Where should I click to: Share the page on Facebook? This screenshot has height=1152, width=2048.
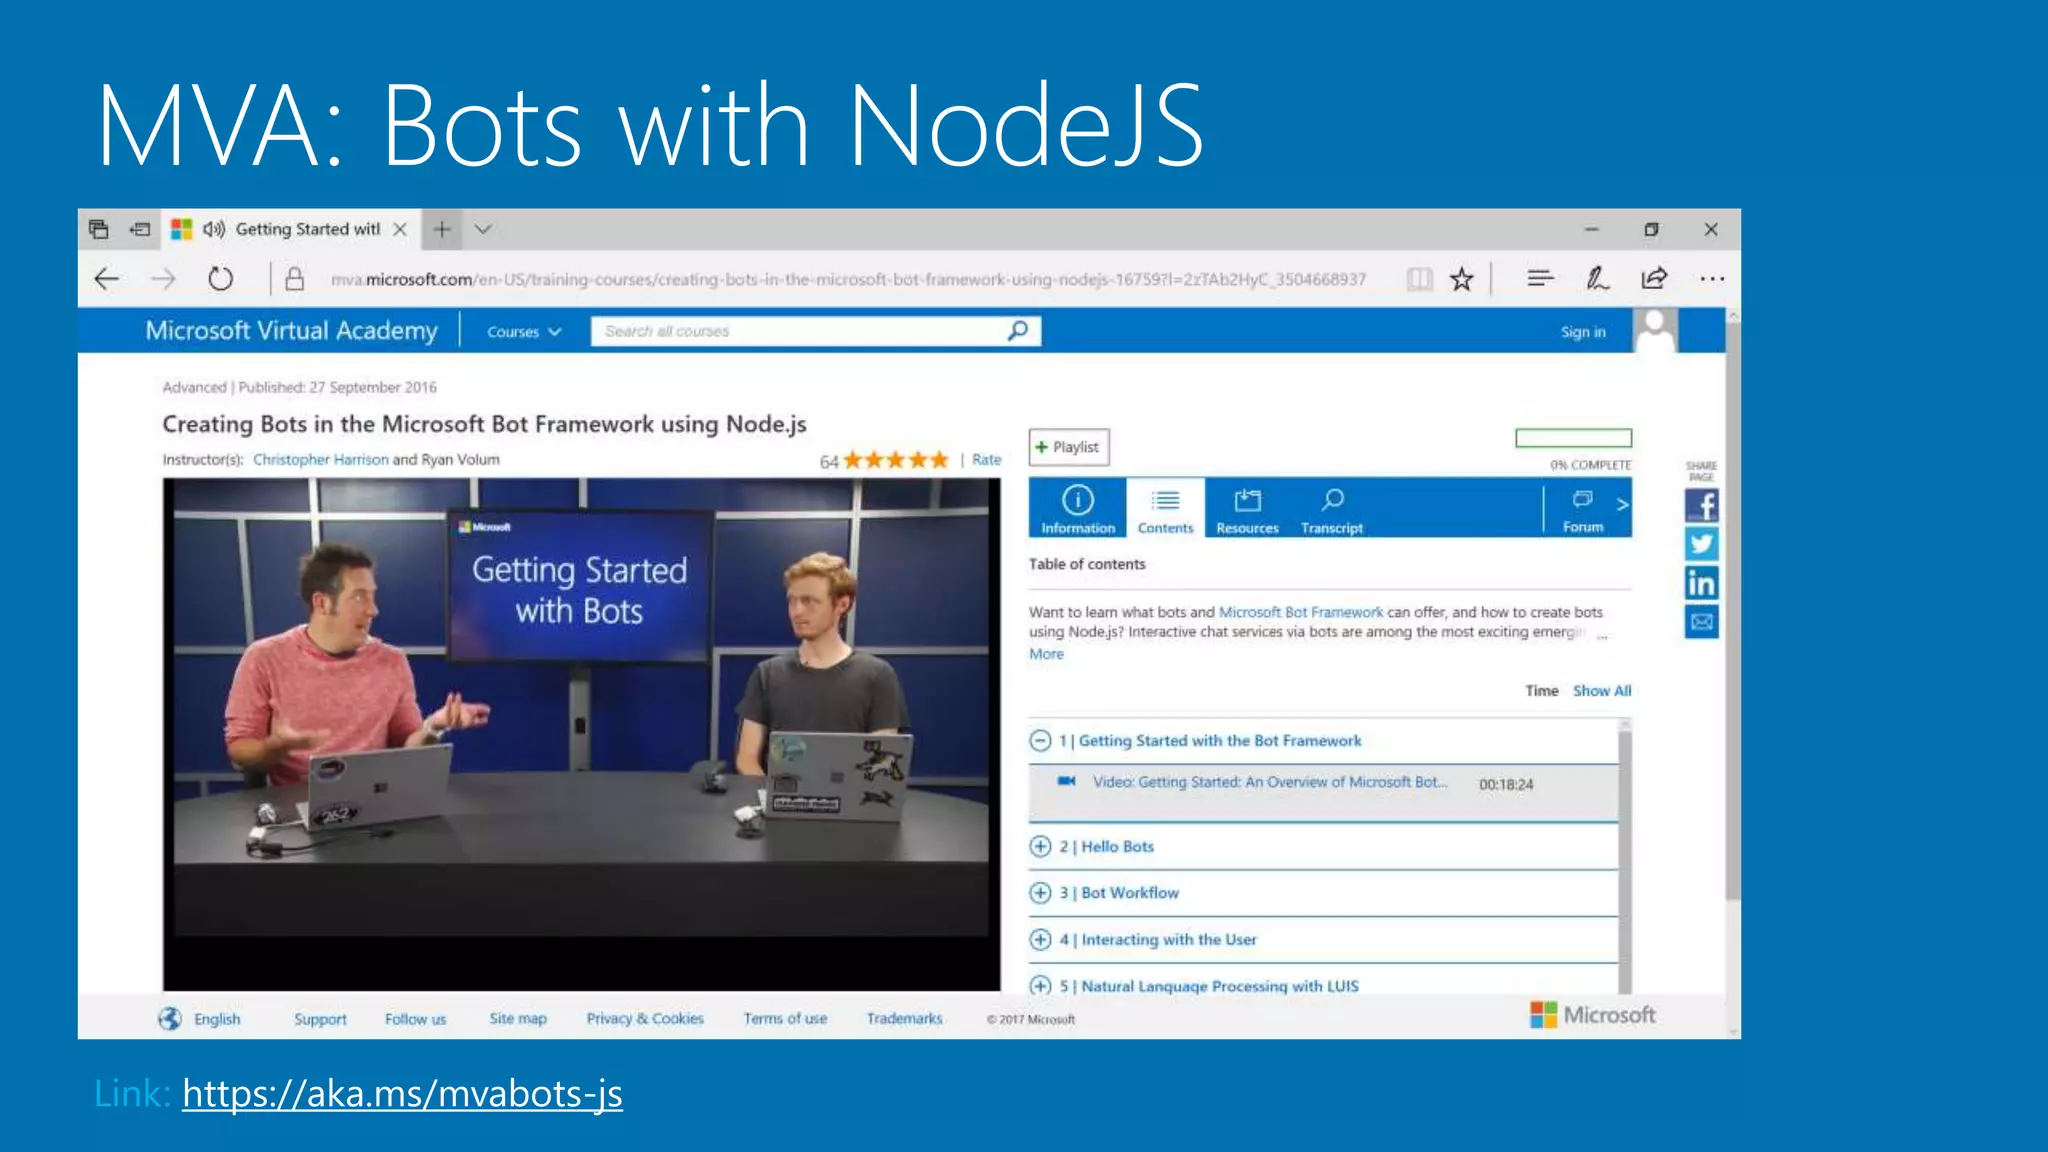pos(1701,506)
